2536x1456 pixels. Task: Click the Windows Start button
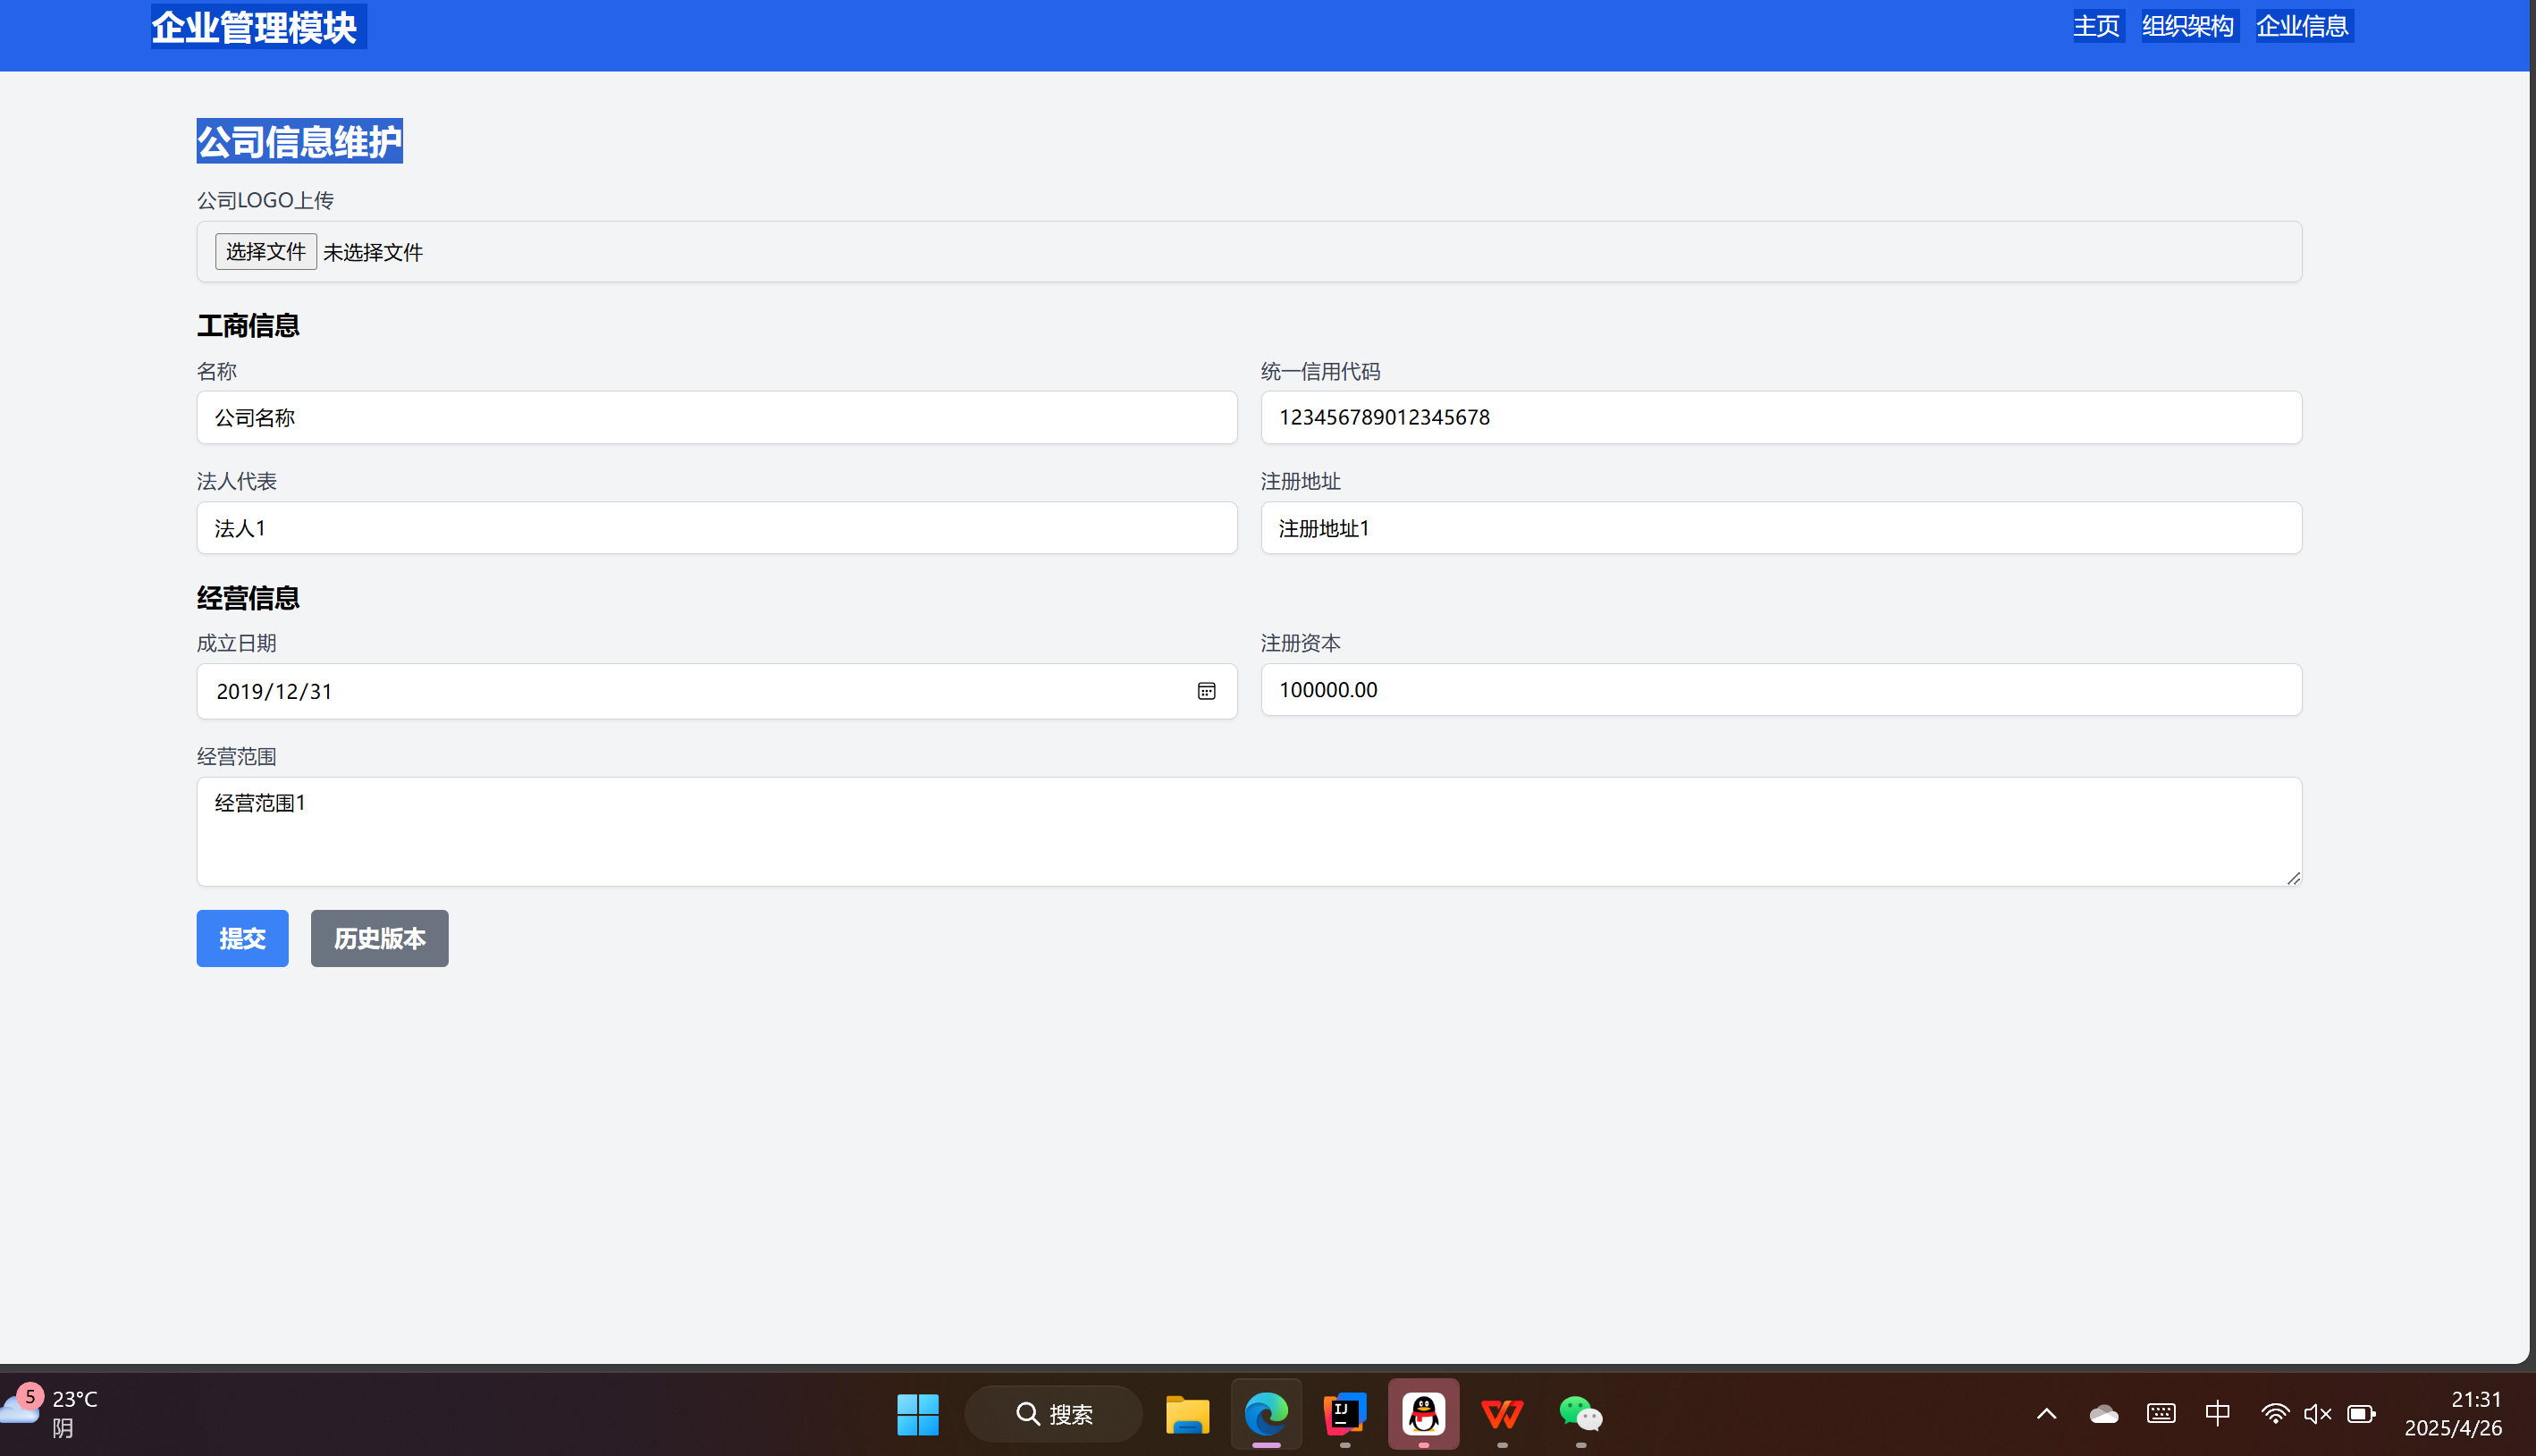[917, 1414]
